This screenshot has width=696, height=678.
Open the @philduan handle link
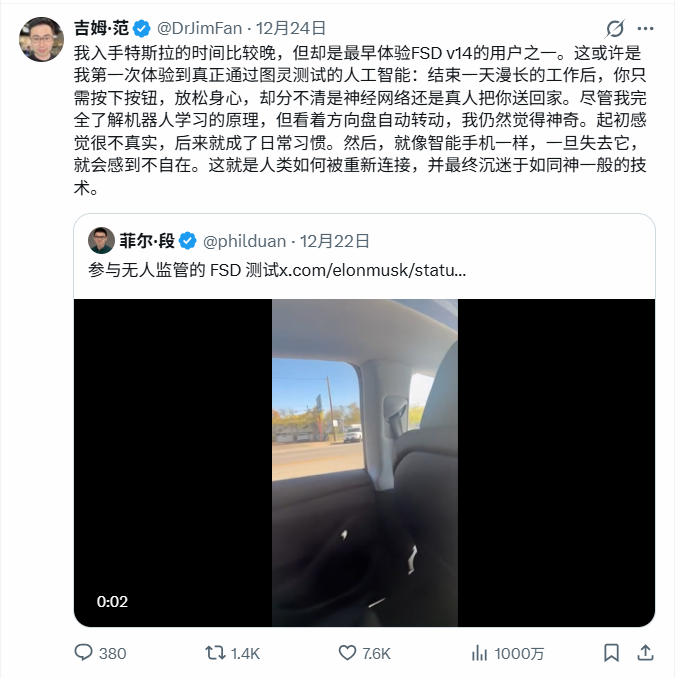(245, 241)
